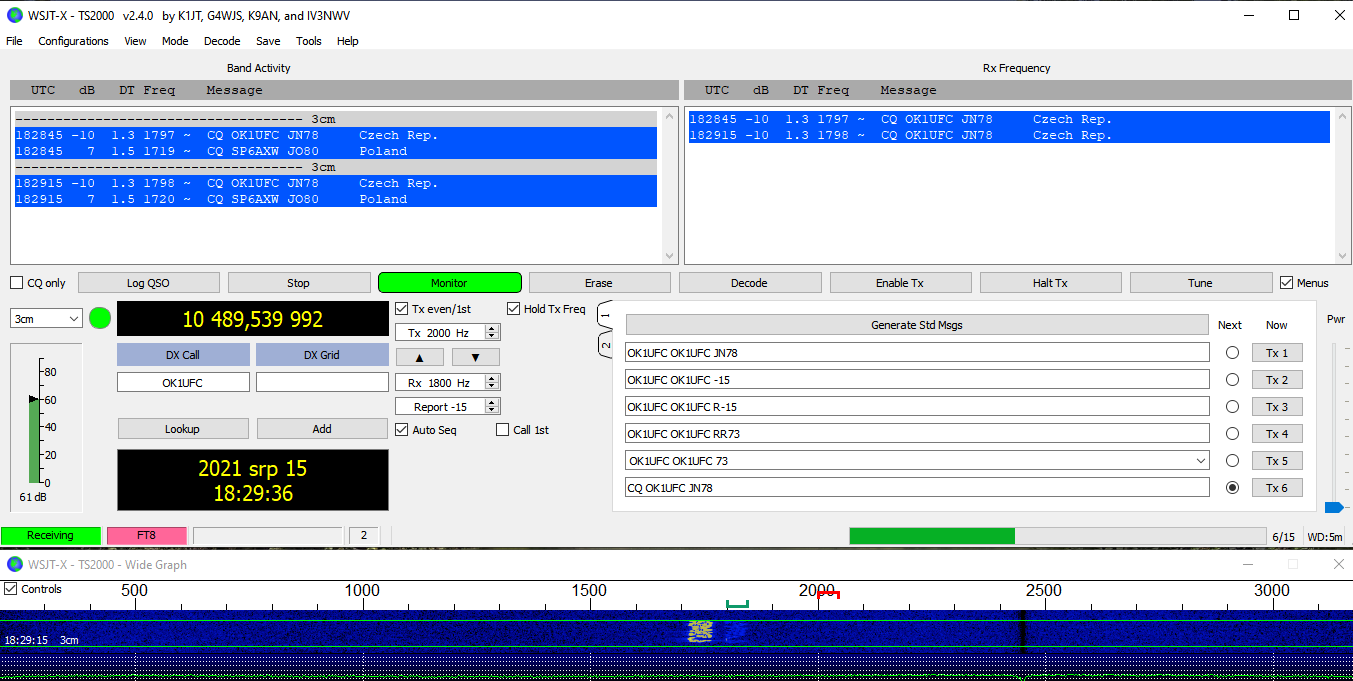Select message tab 2

click(605, 345)
